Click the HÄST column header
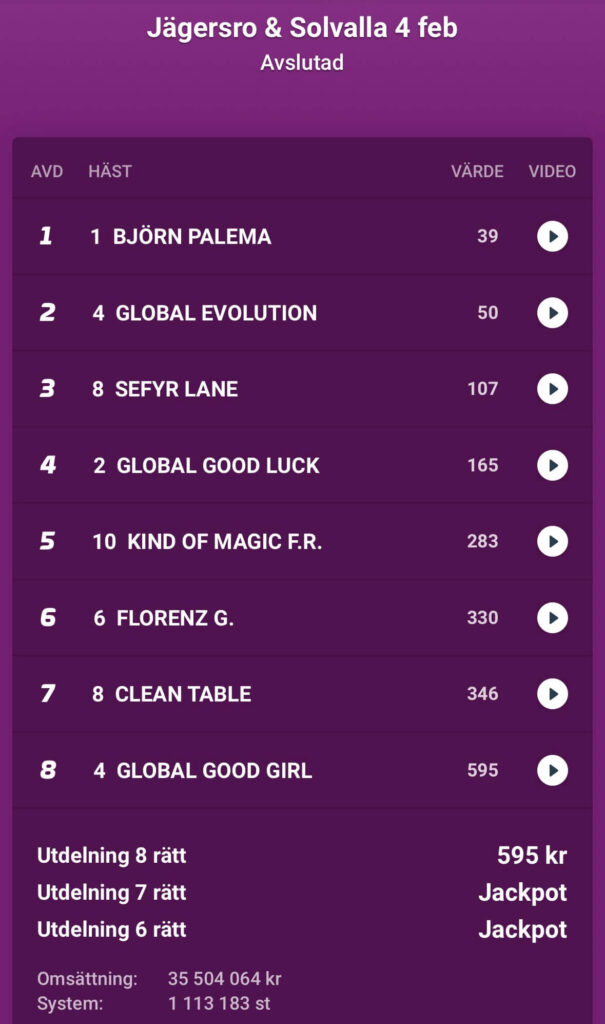Image resolution: width=605 pixels, height=1024 pixels. (x=110, y=171)
